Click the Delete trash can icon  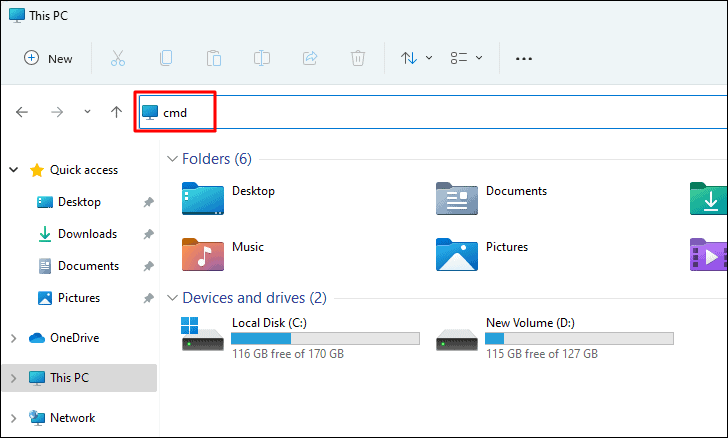coord(358,59)
